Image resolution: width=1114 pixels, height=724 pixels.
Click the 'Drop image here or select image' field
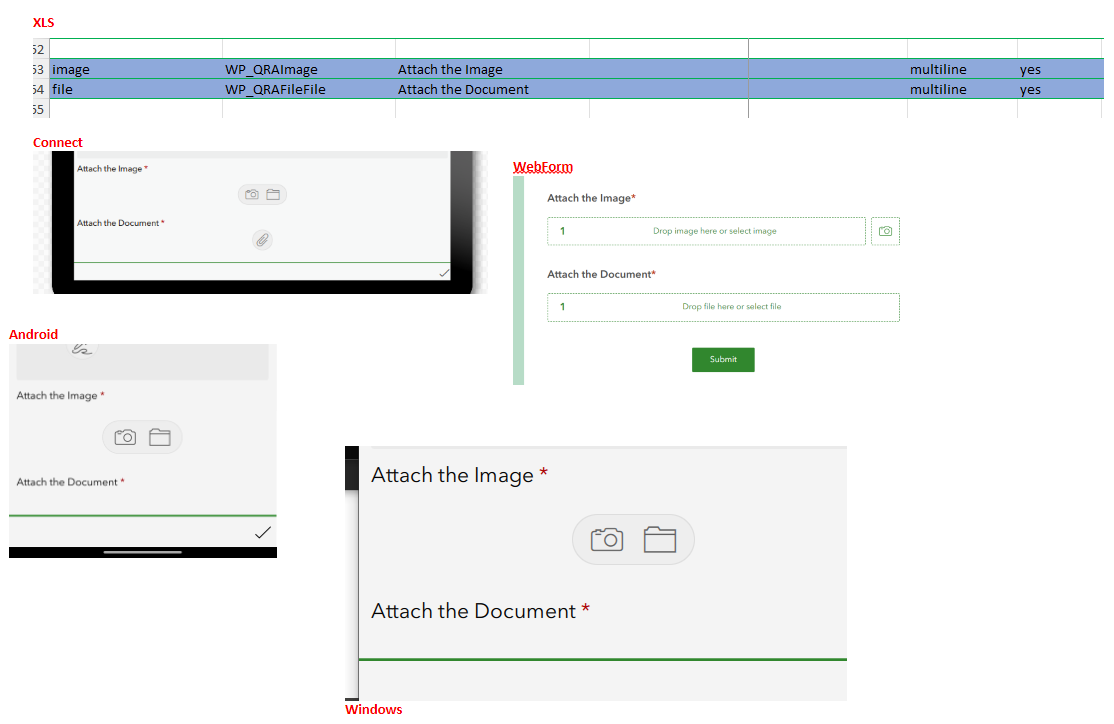point(706,231)
